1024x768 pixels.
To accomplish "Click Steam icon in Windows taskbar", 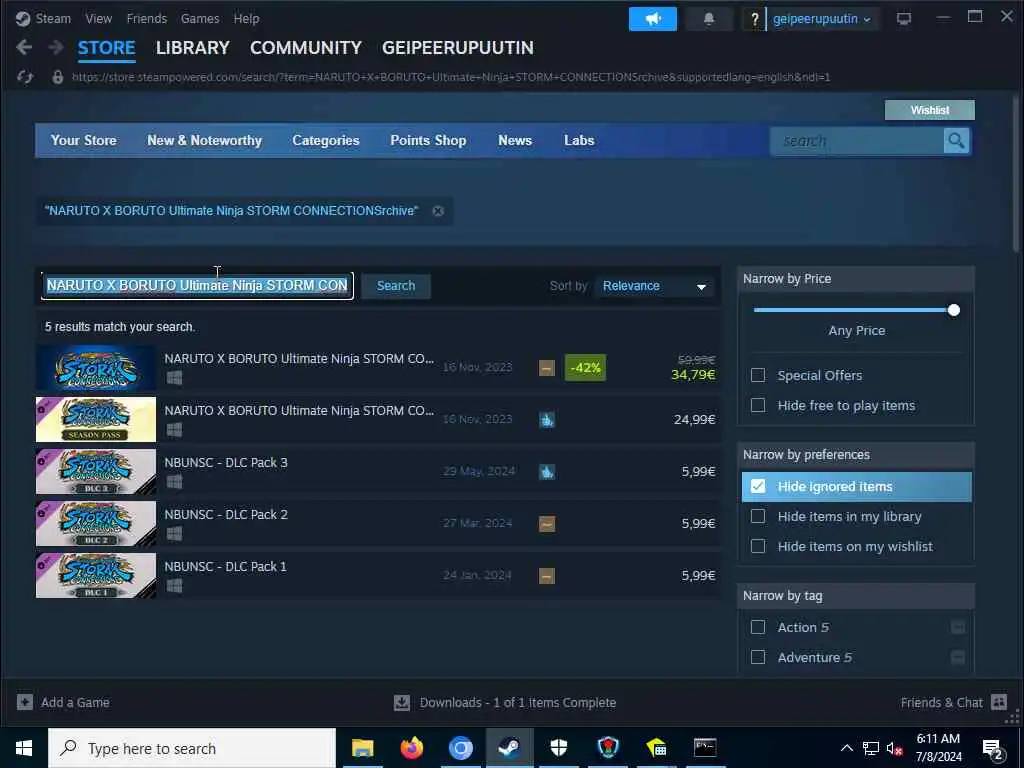I will pos(509,748).
